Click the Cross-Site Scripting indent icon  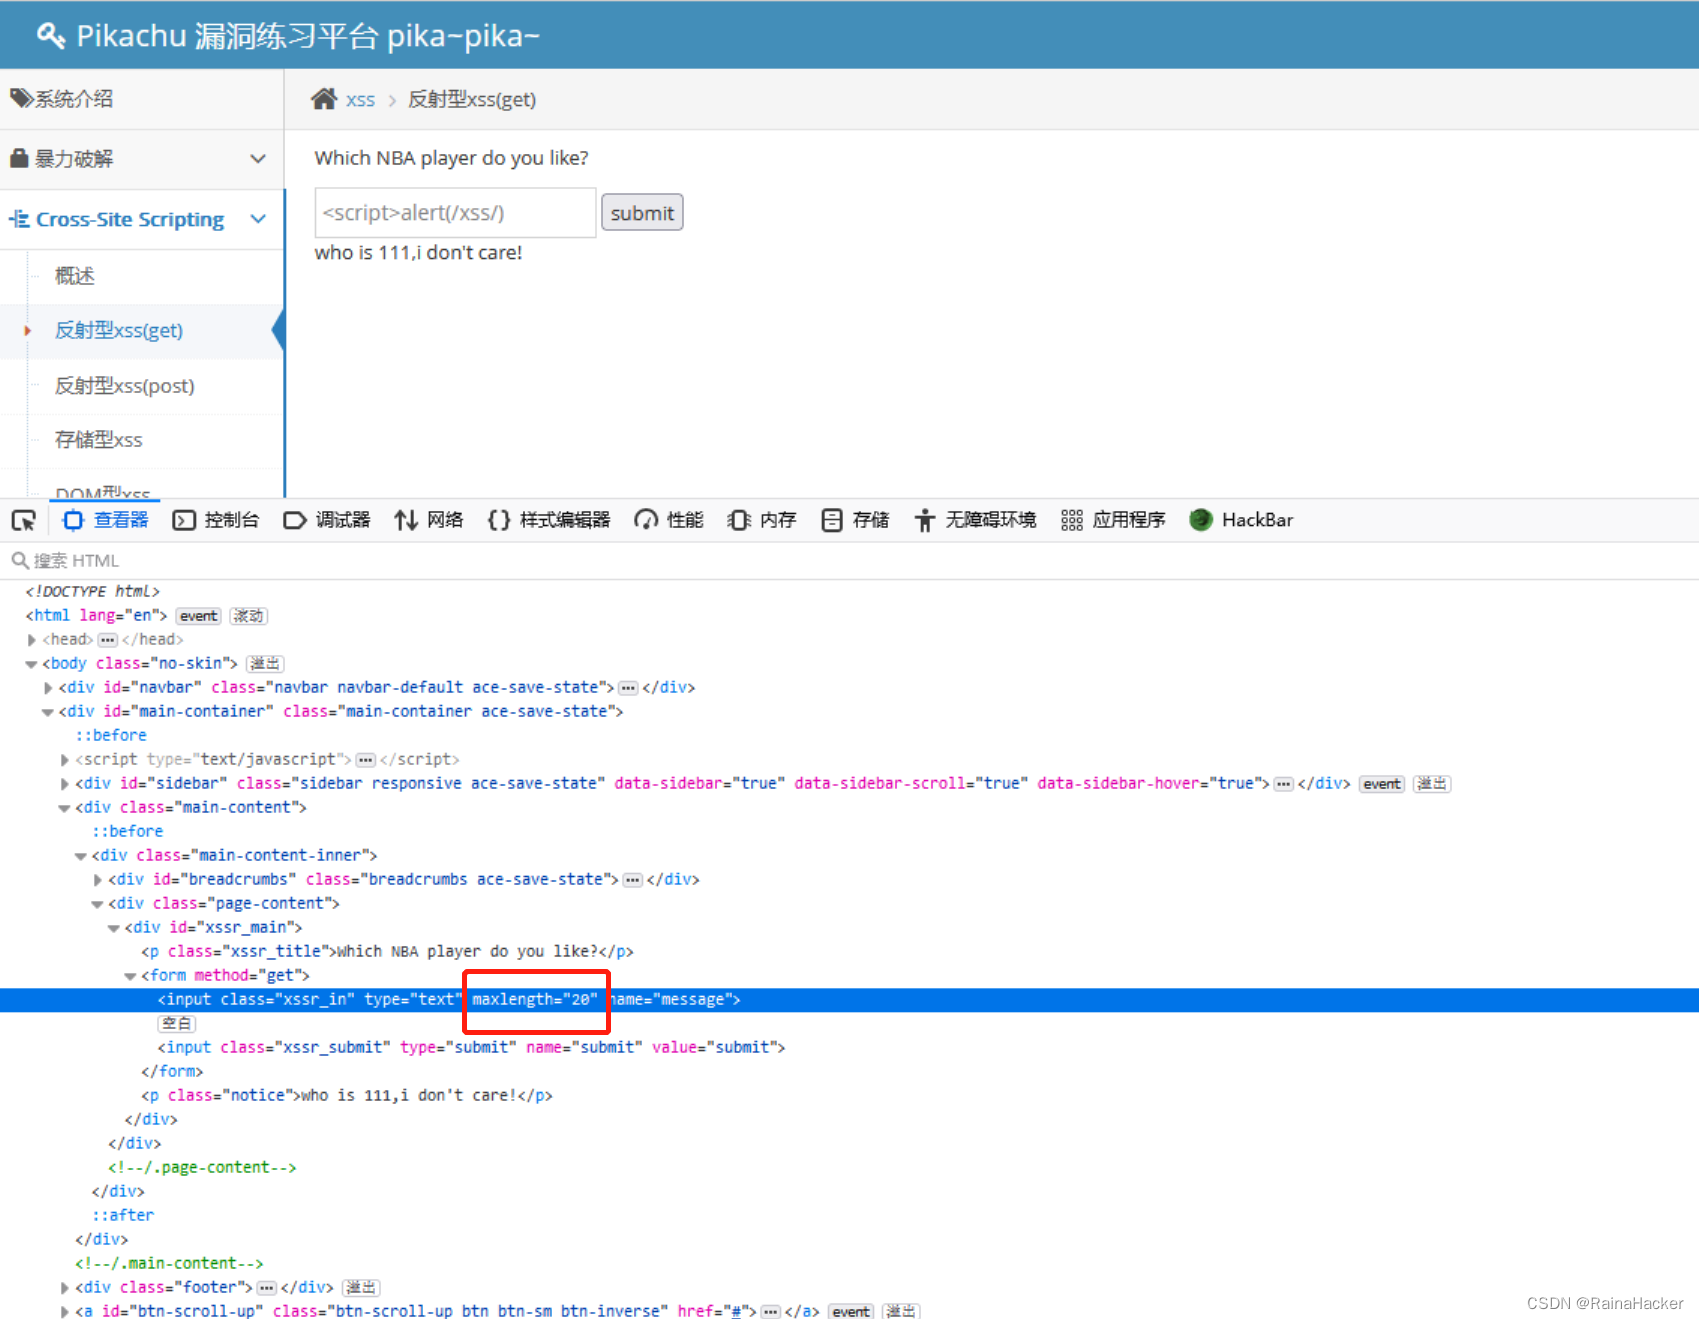[19, 219]
